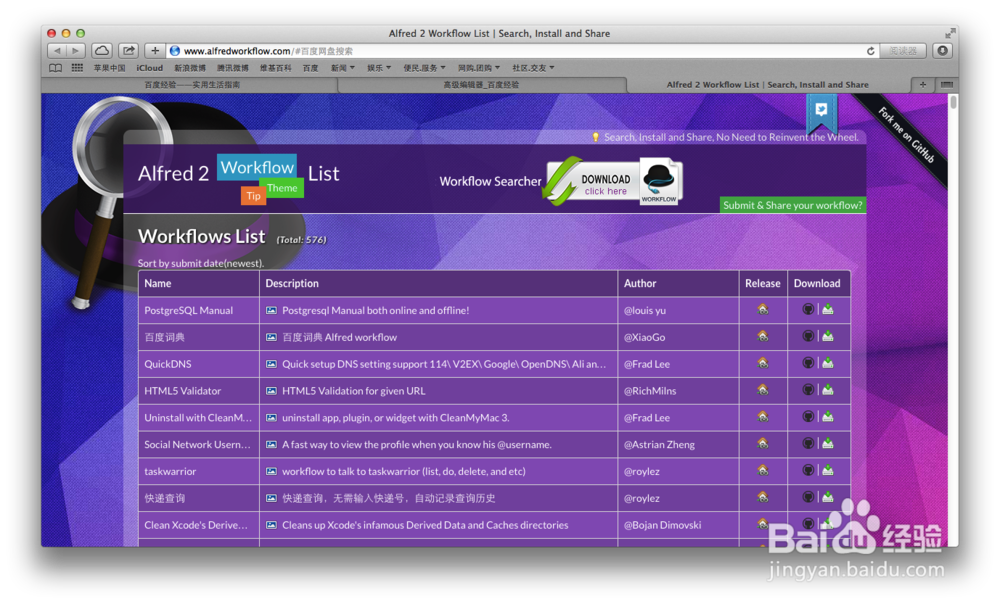This screenshot has width=1000, height=604.
Task: Open Top Sites grid icon
Action: pos(77,68)
